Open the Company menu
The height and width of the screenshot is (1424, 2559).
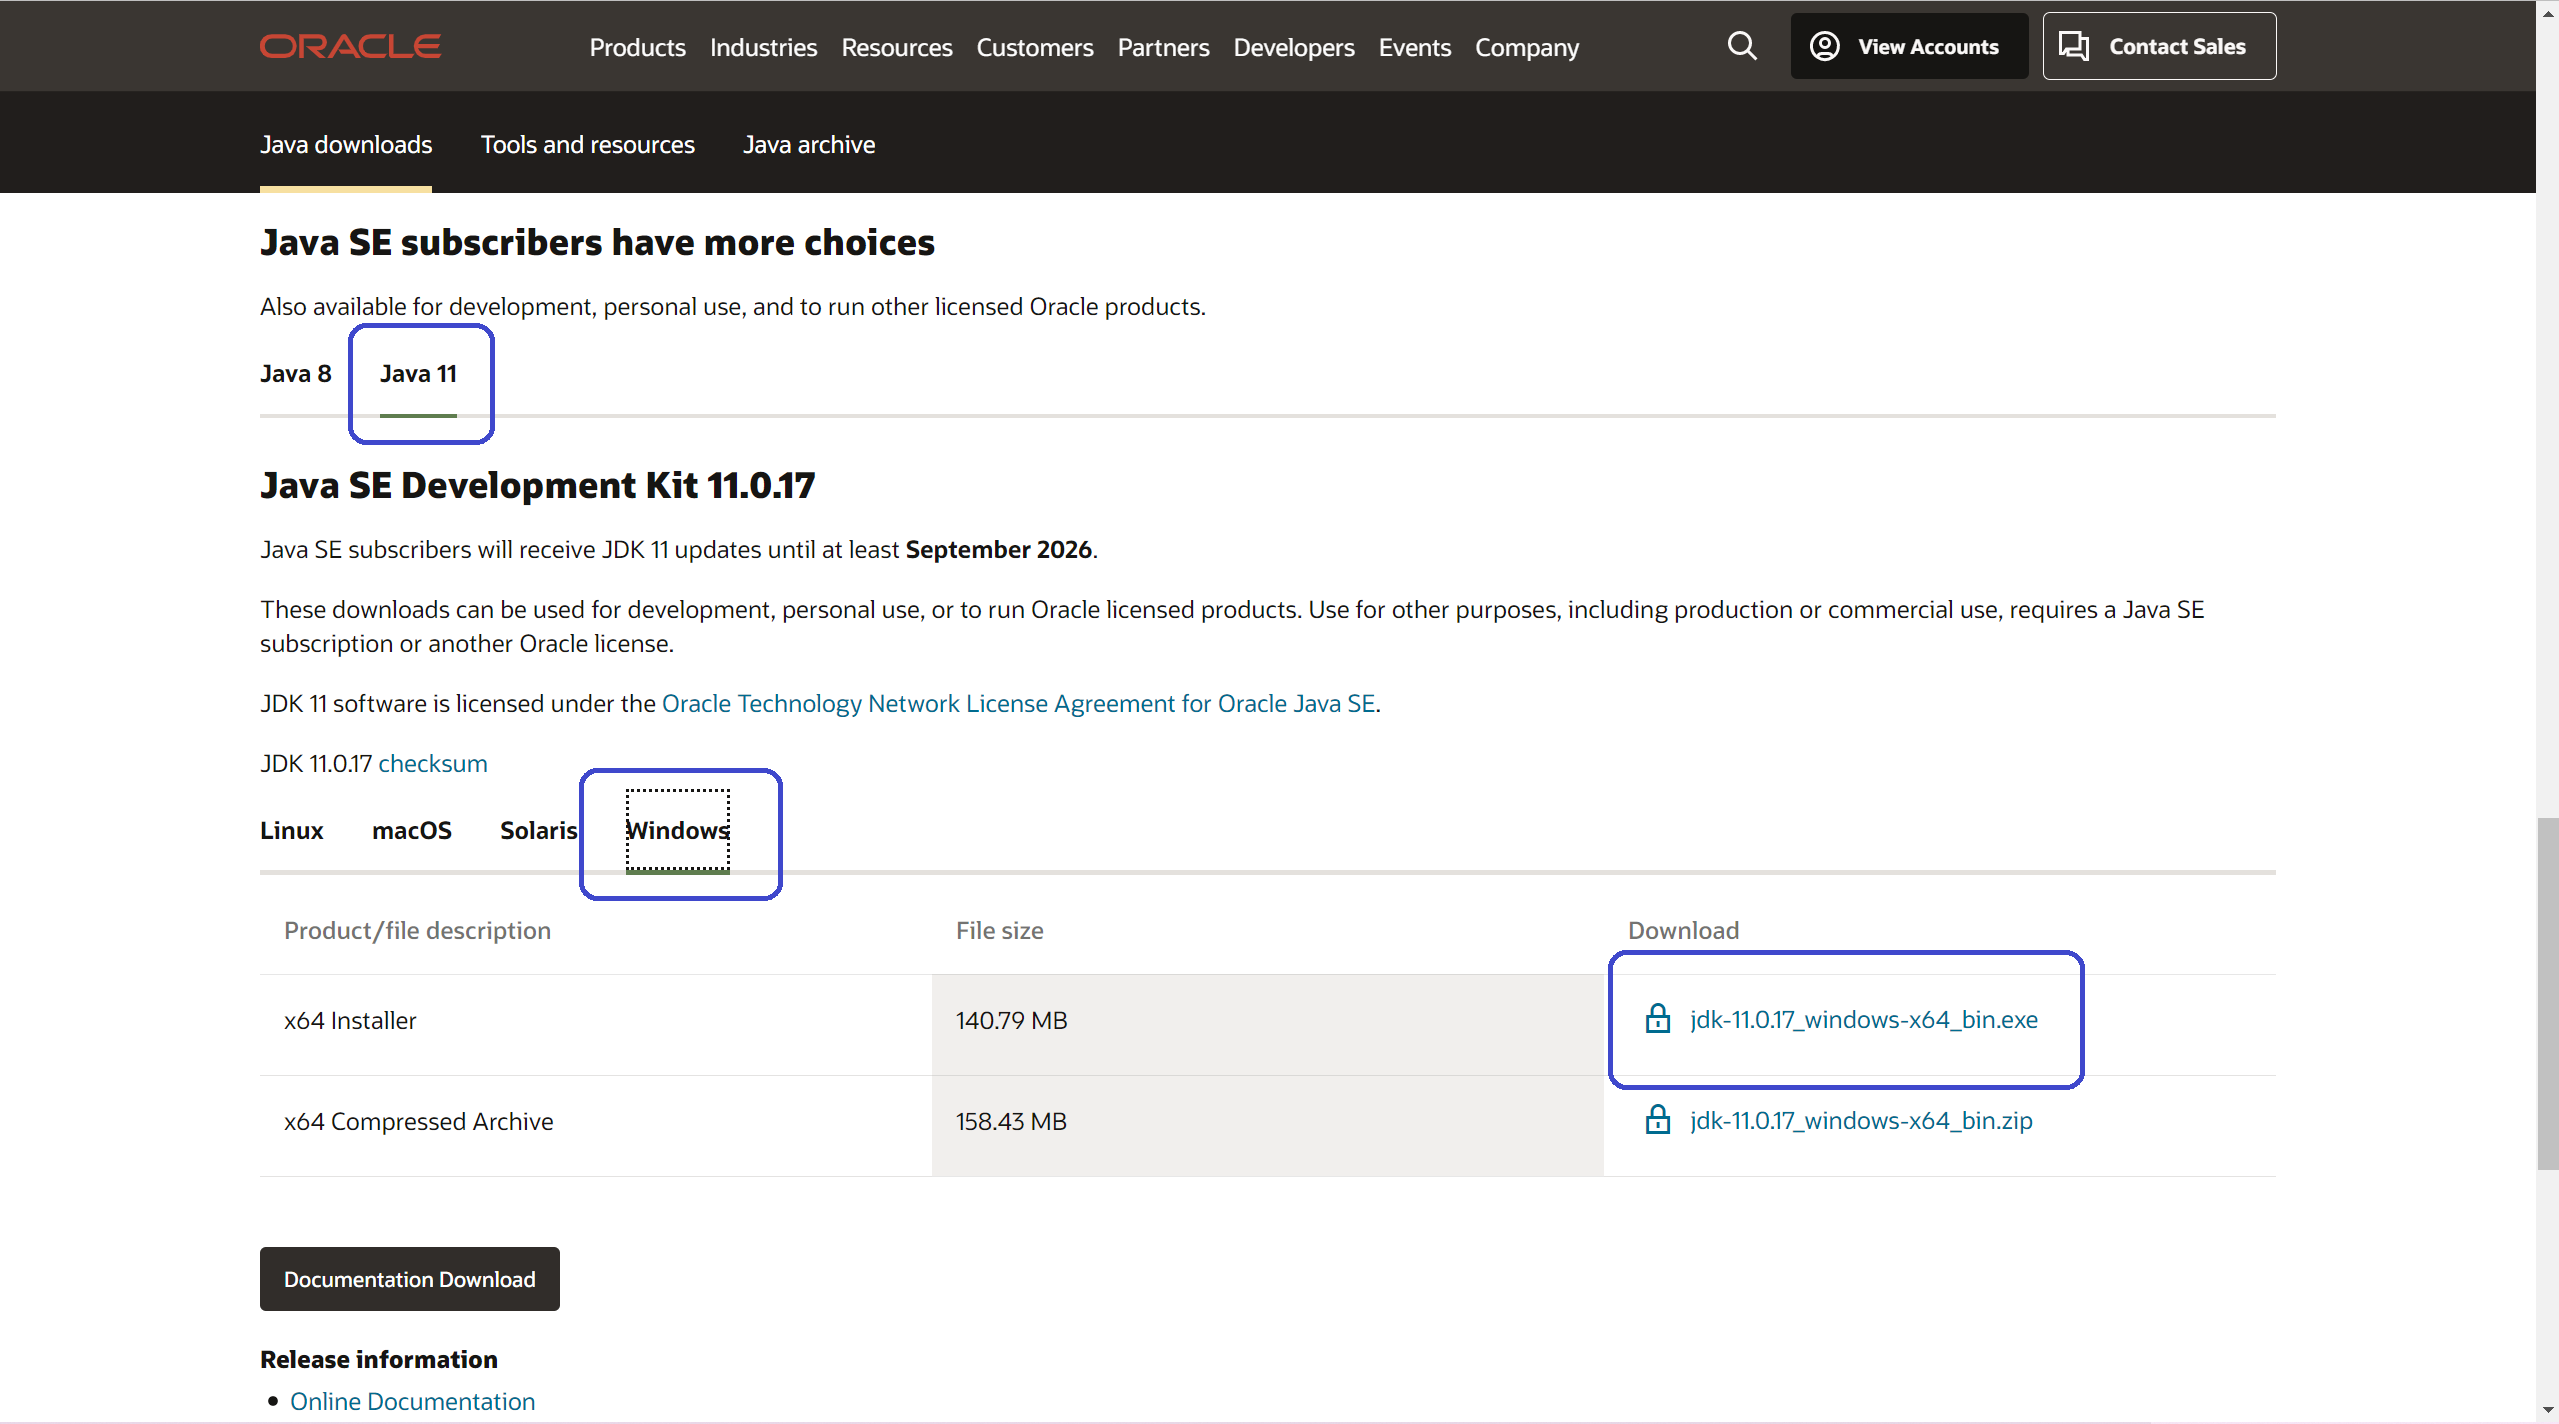(x=1526, y=47)
